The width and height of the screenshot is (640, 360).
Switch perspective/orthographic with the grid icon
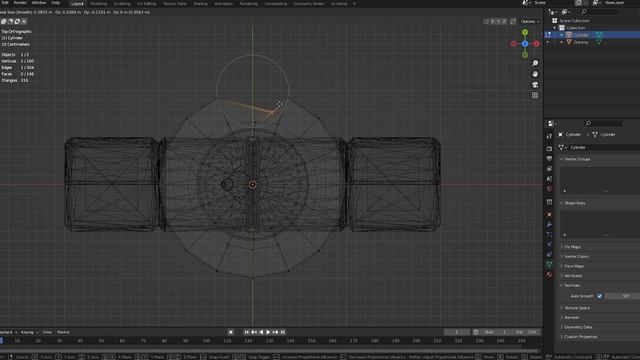click(x=535, y=95)
